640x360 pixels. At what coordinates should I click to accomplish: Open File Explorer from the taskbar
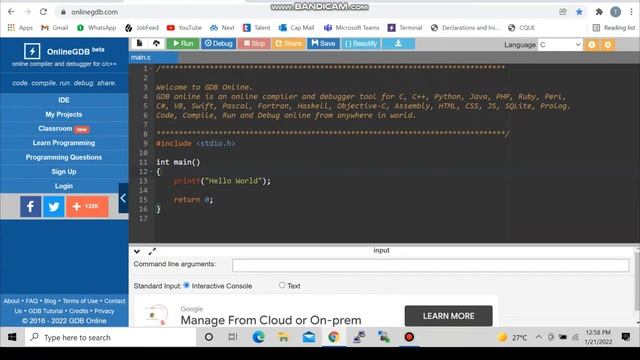tap(283, 337)
